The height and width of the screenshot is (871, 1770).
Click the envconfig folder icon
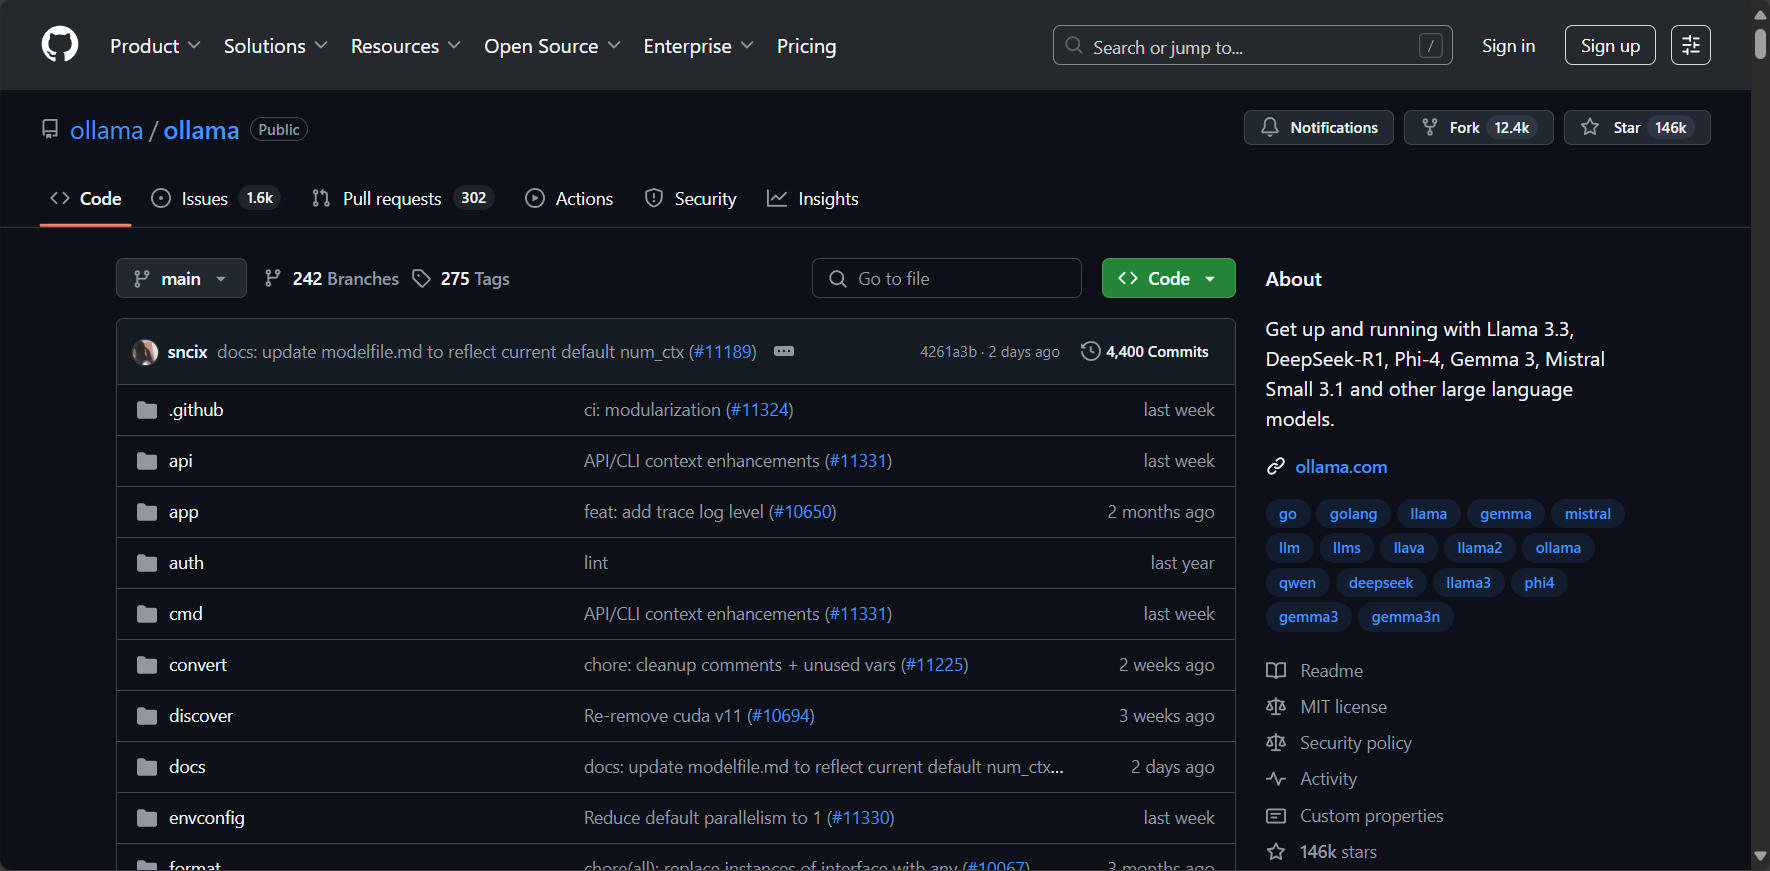point(147,818)
